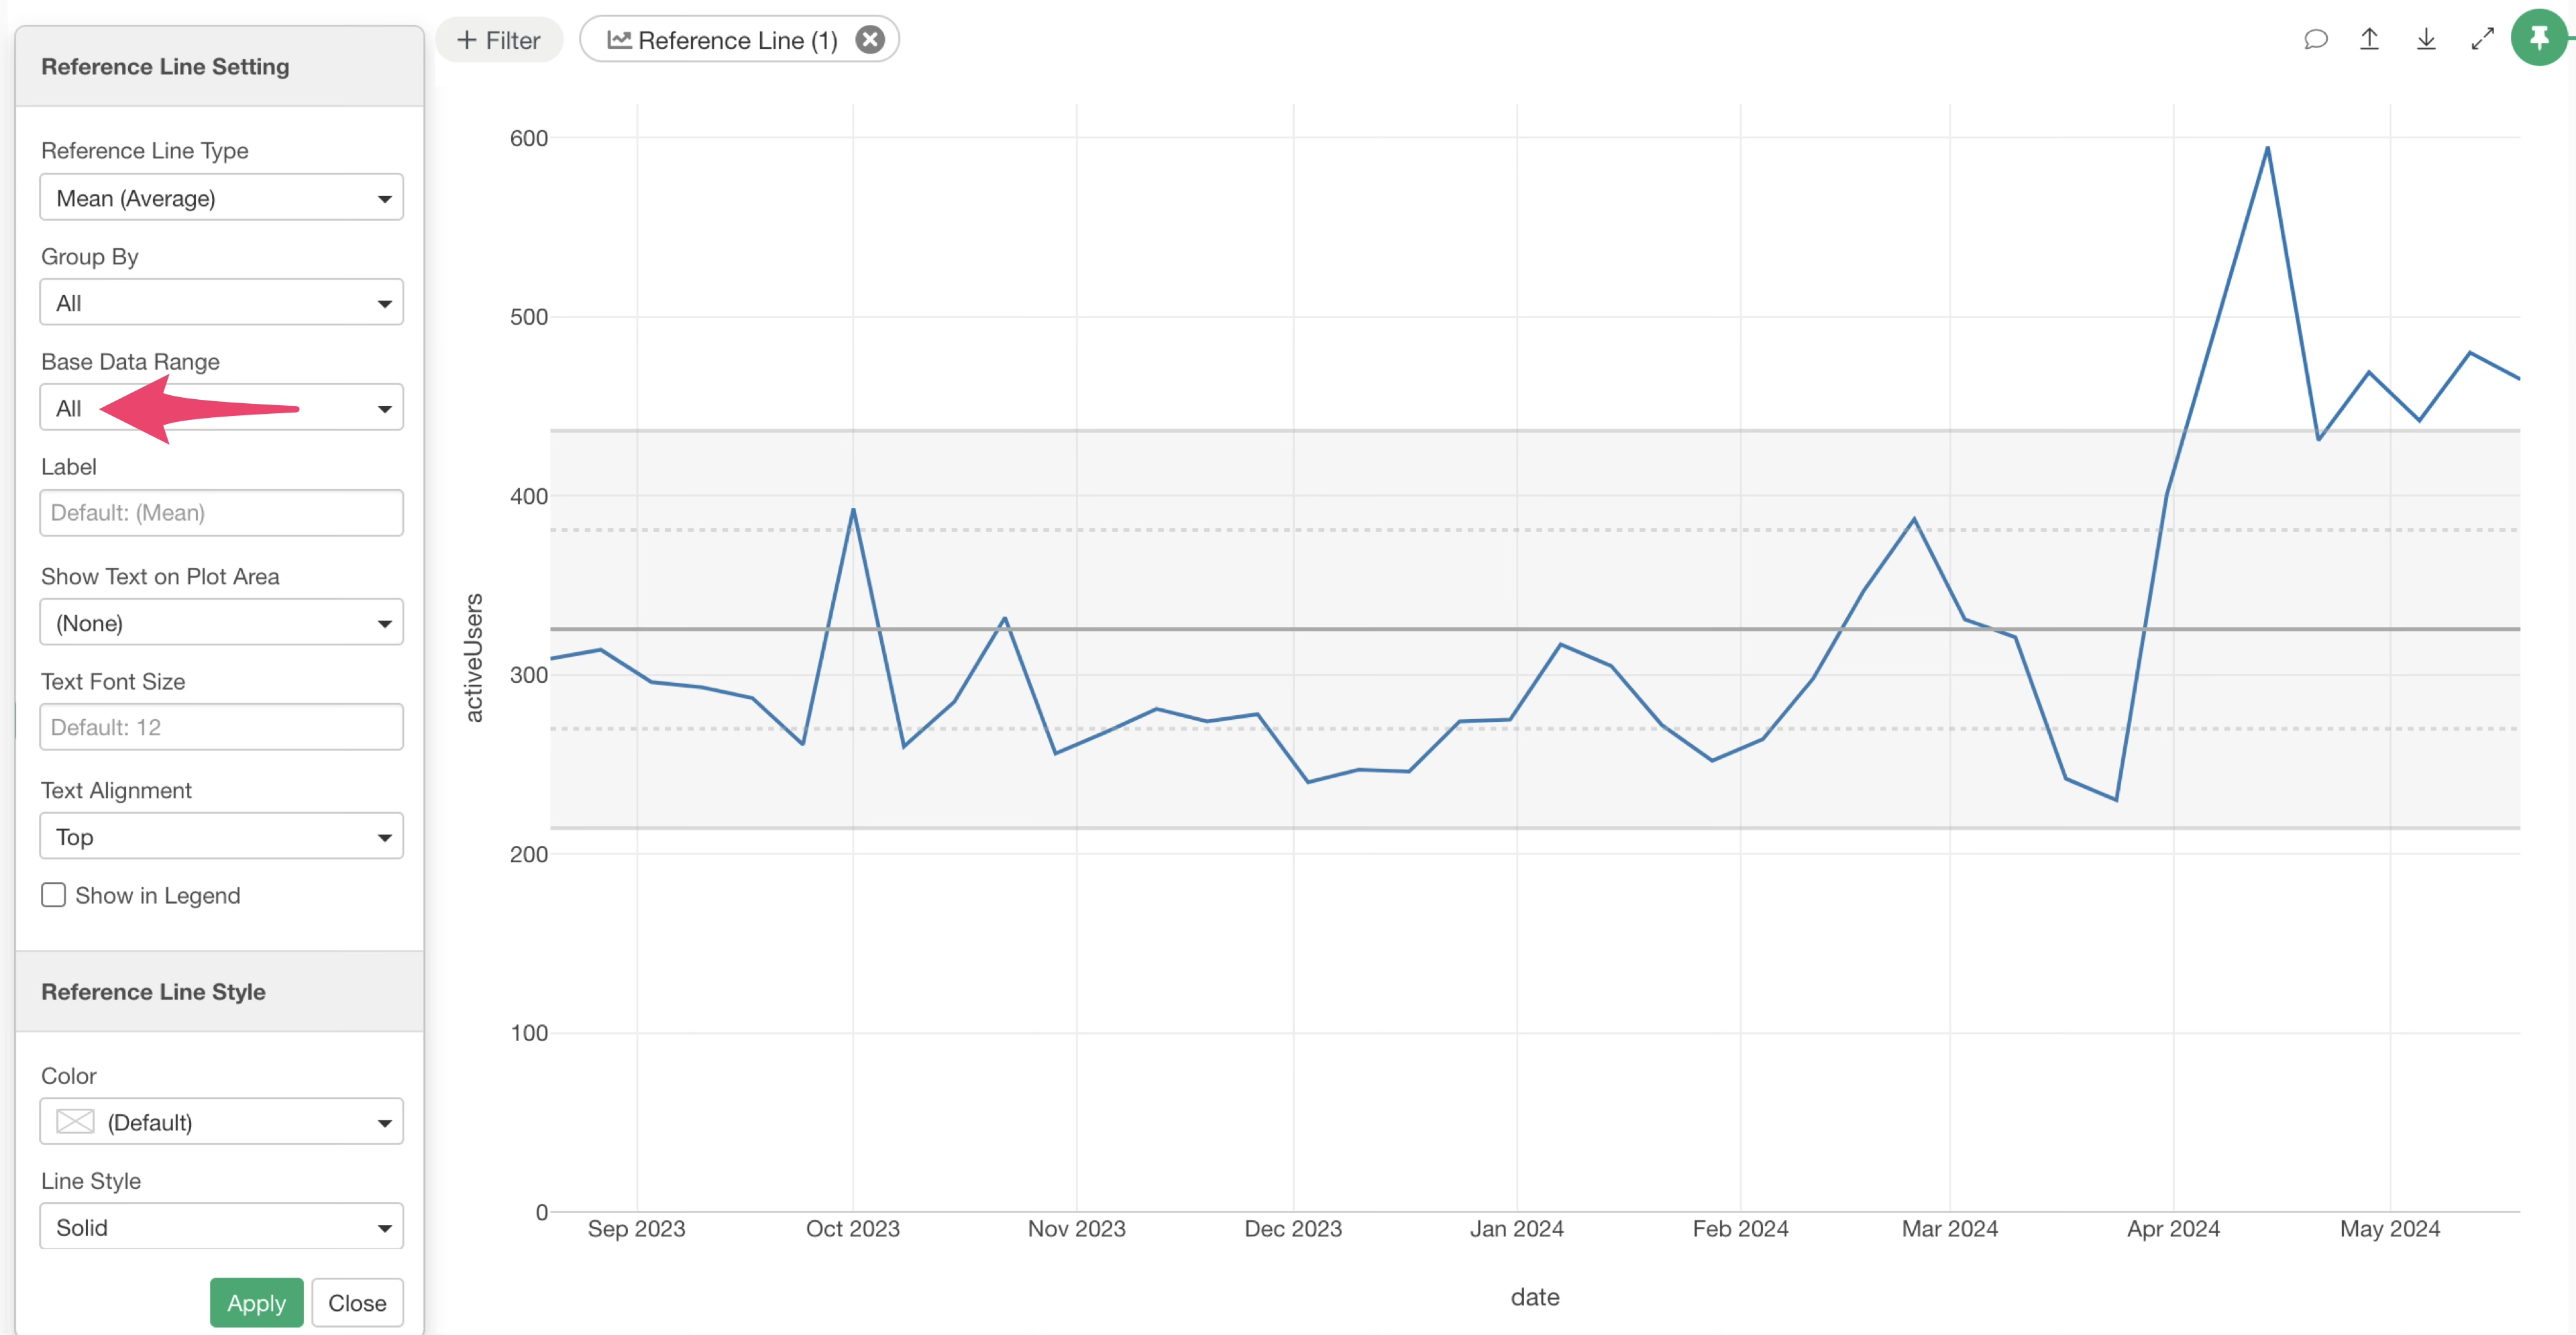
Task: Open the Line Style dropdown
Action: (x=221, y=1227)
